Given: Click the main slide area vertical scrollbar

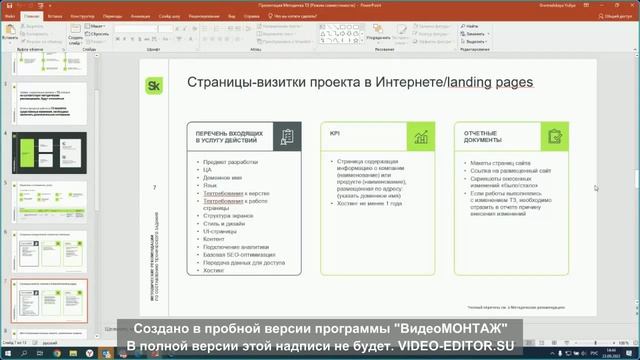Looking at the screenshot, I should (636, 180).
